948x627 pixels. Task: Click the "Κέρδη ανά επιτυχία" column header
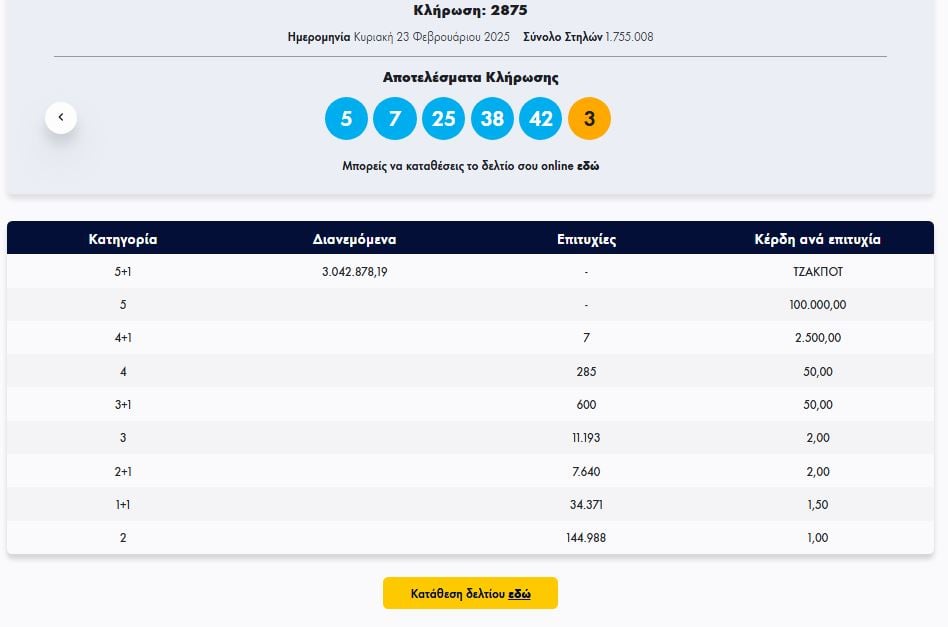[x=817, y=239]
